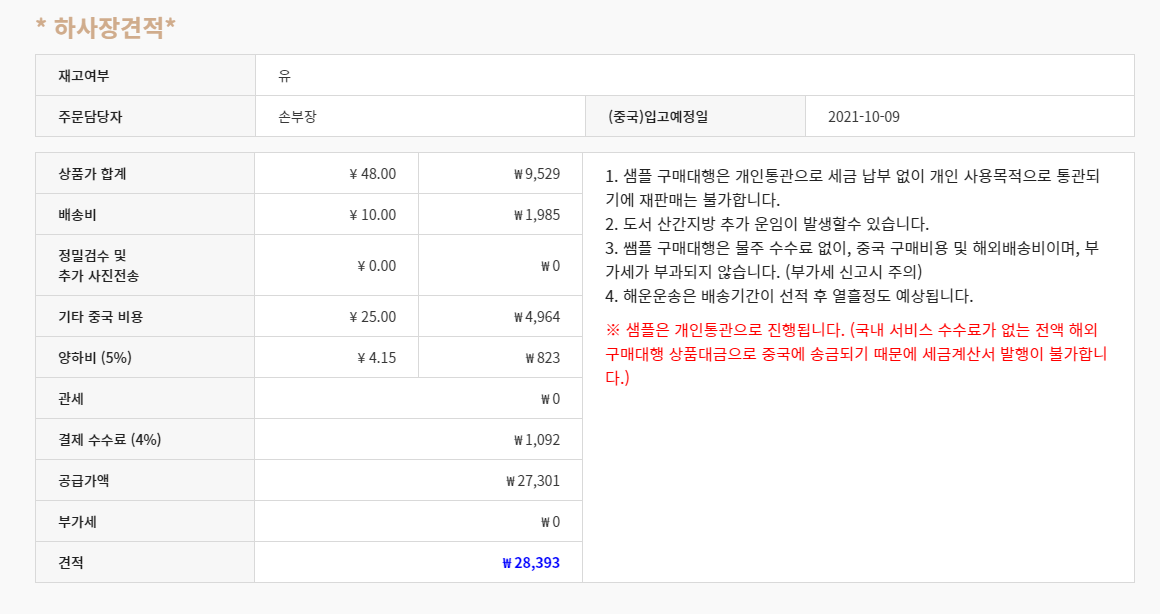Click the red sample customs clearance notice
The image size is (1160, 614).
click(x=856, y=354)
